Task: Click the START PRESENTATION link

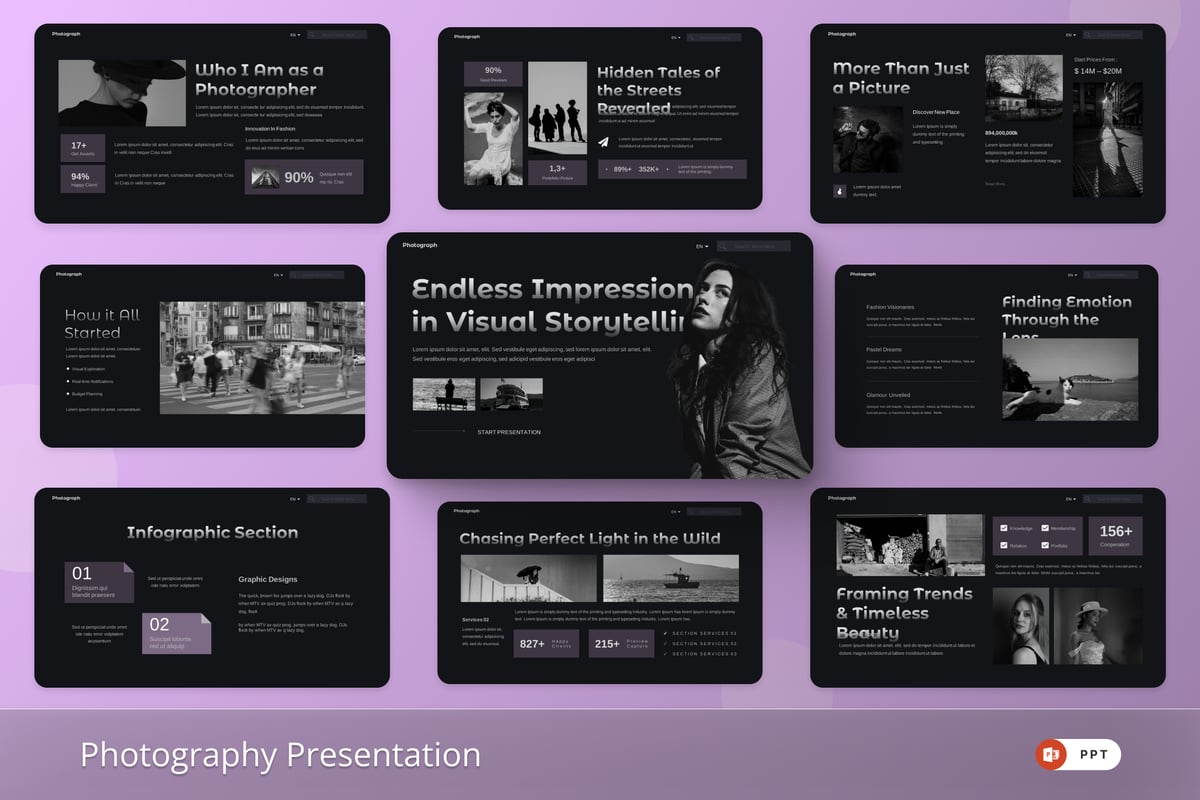Action: pos(509,432)
